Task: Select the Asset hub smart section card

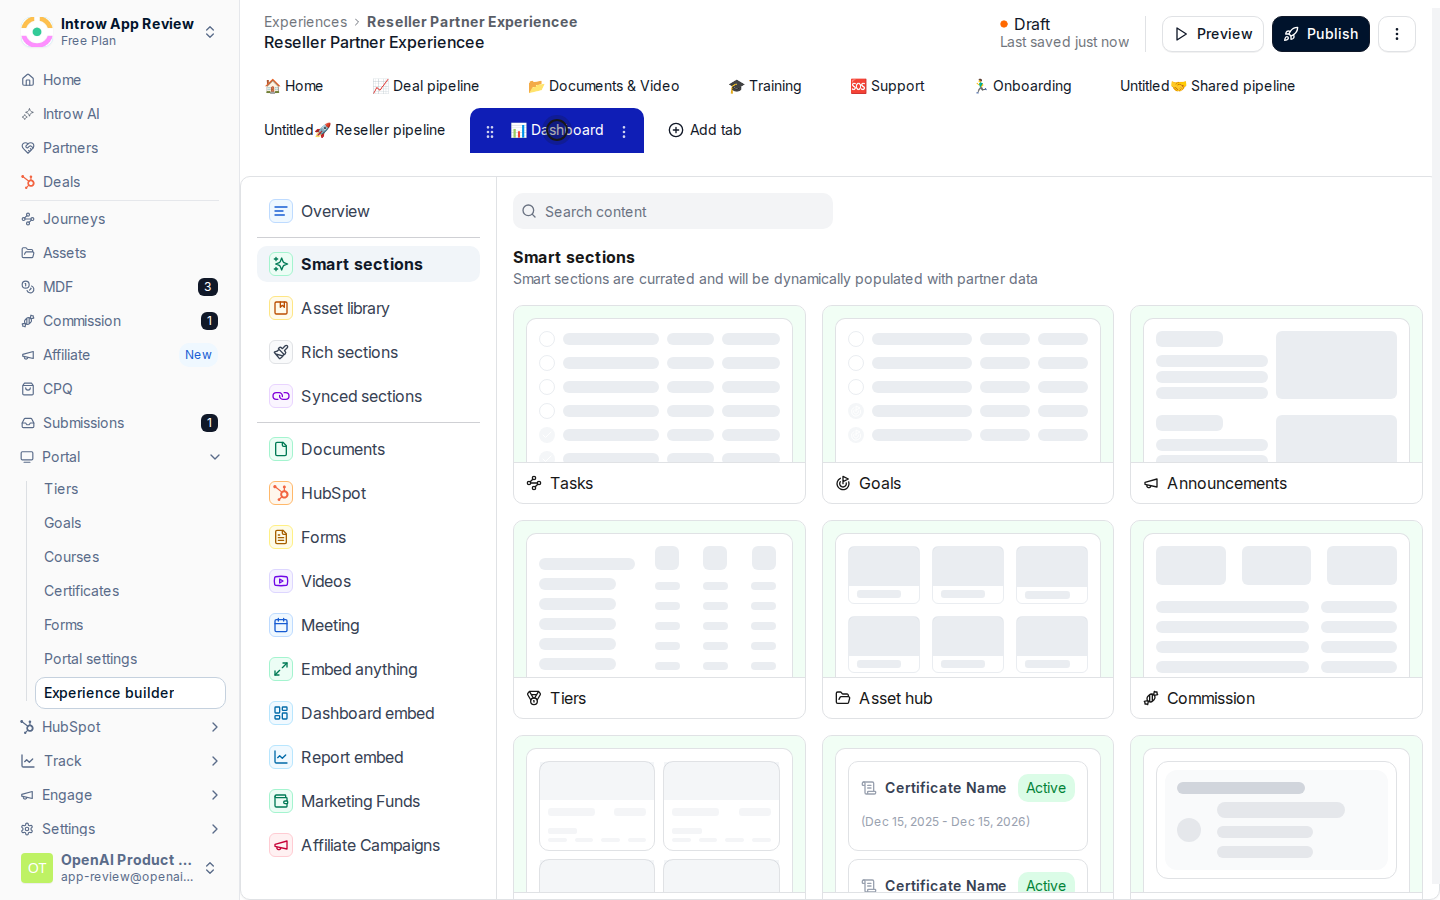Action: click(x=968, y=619)
